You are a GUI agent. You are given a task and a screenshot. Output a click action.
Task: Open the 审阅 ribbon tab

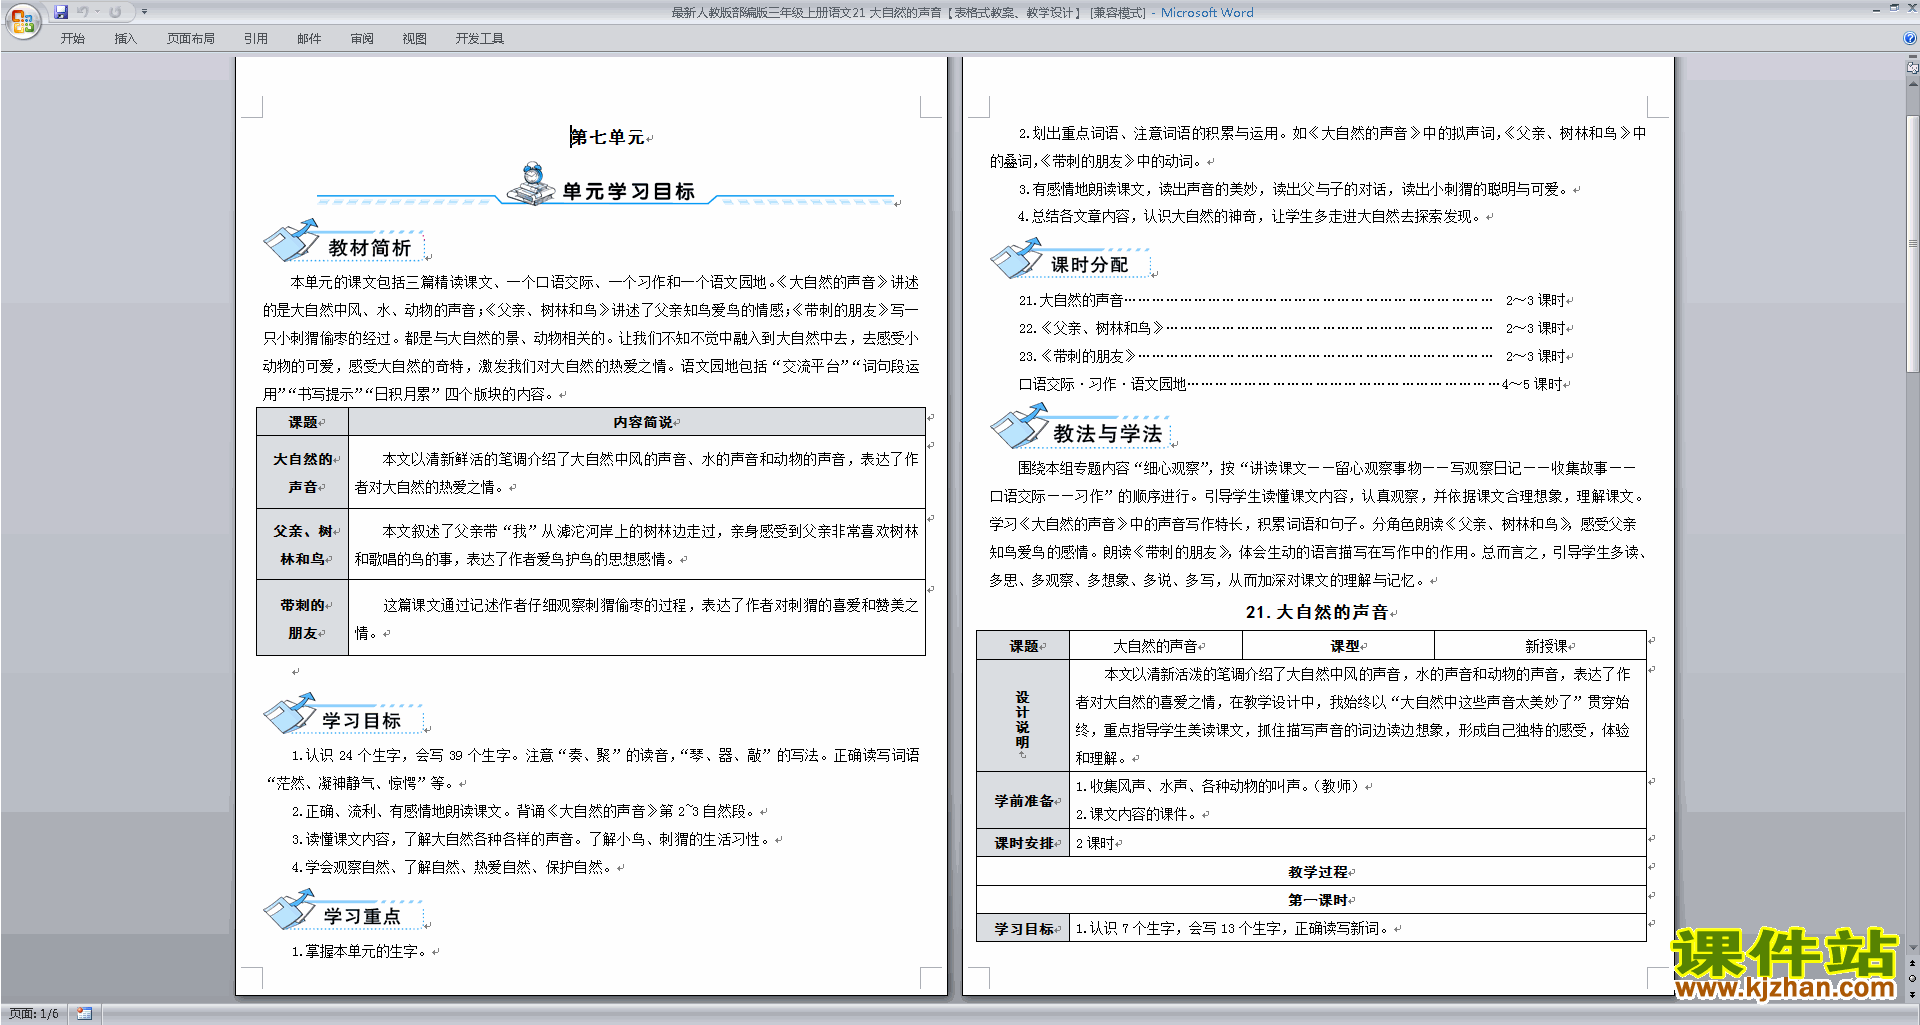pyautogui.click(x=362, y=38)
